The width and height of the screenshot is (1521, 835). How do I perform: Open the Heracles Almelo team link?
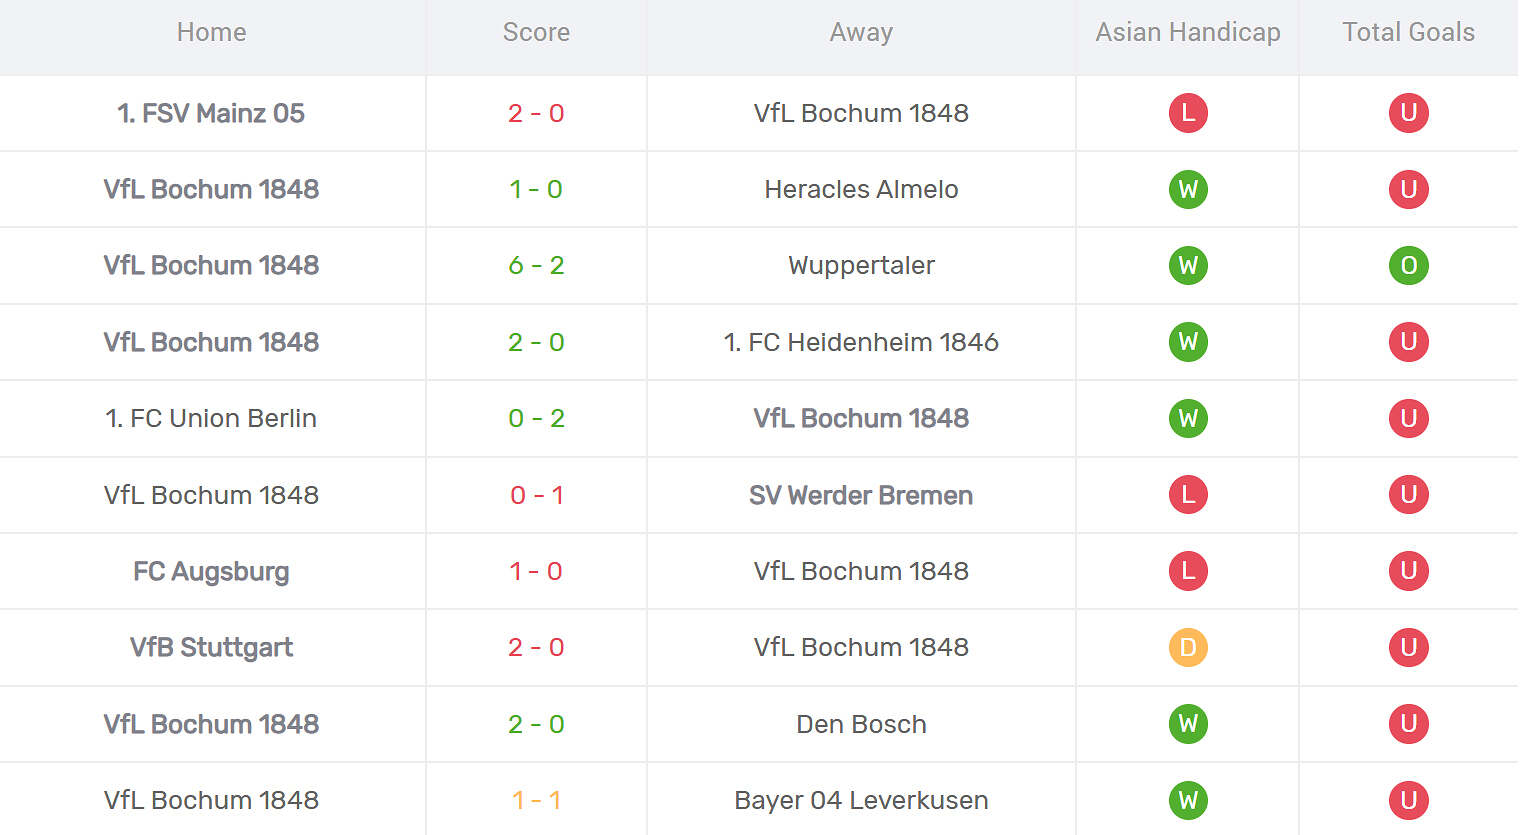point(861,189)
